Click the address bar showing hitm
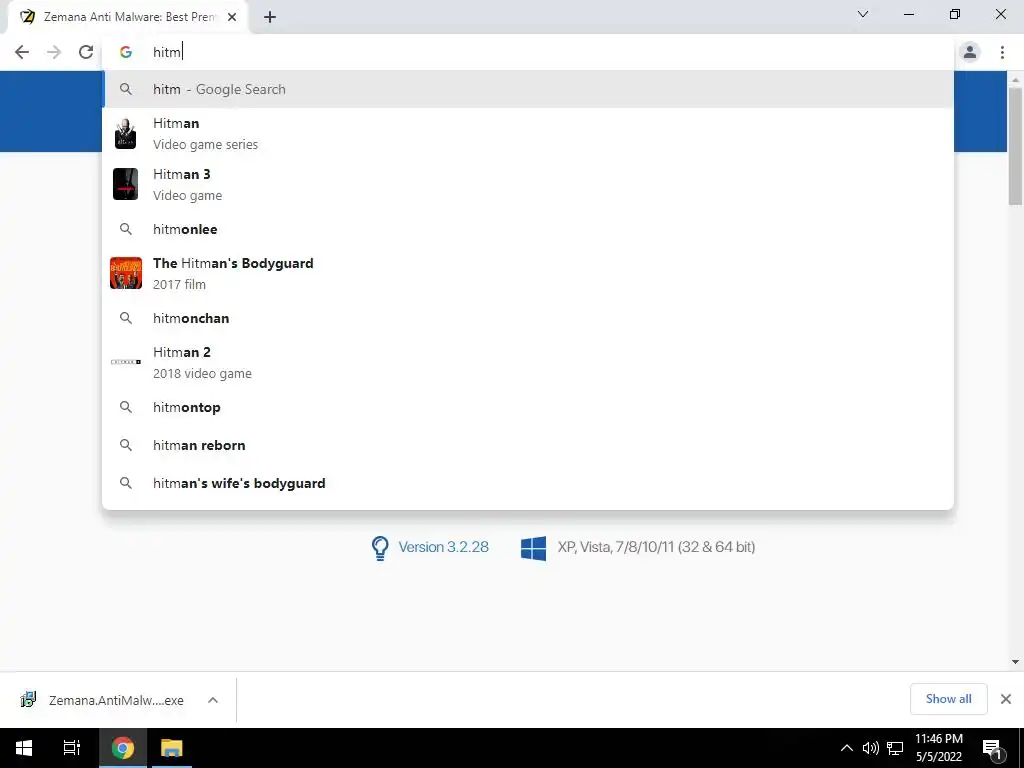The image size is (1024, 768). (x=528, y=52)
